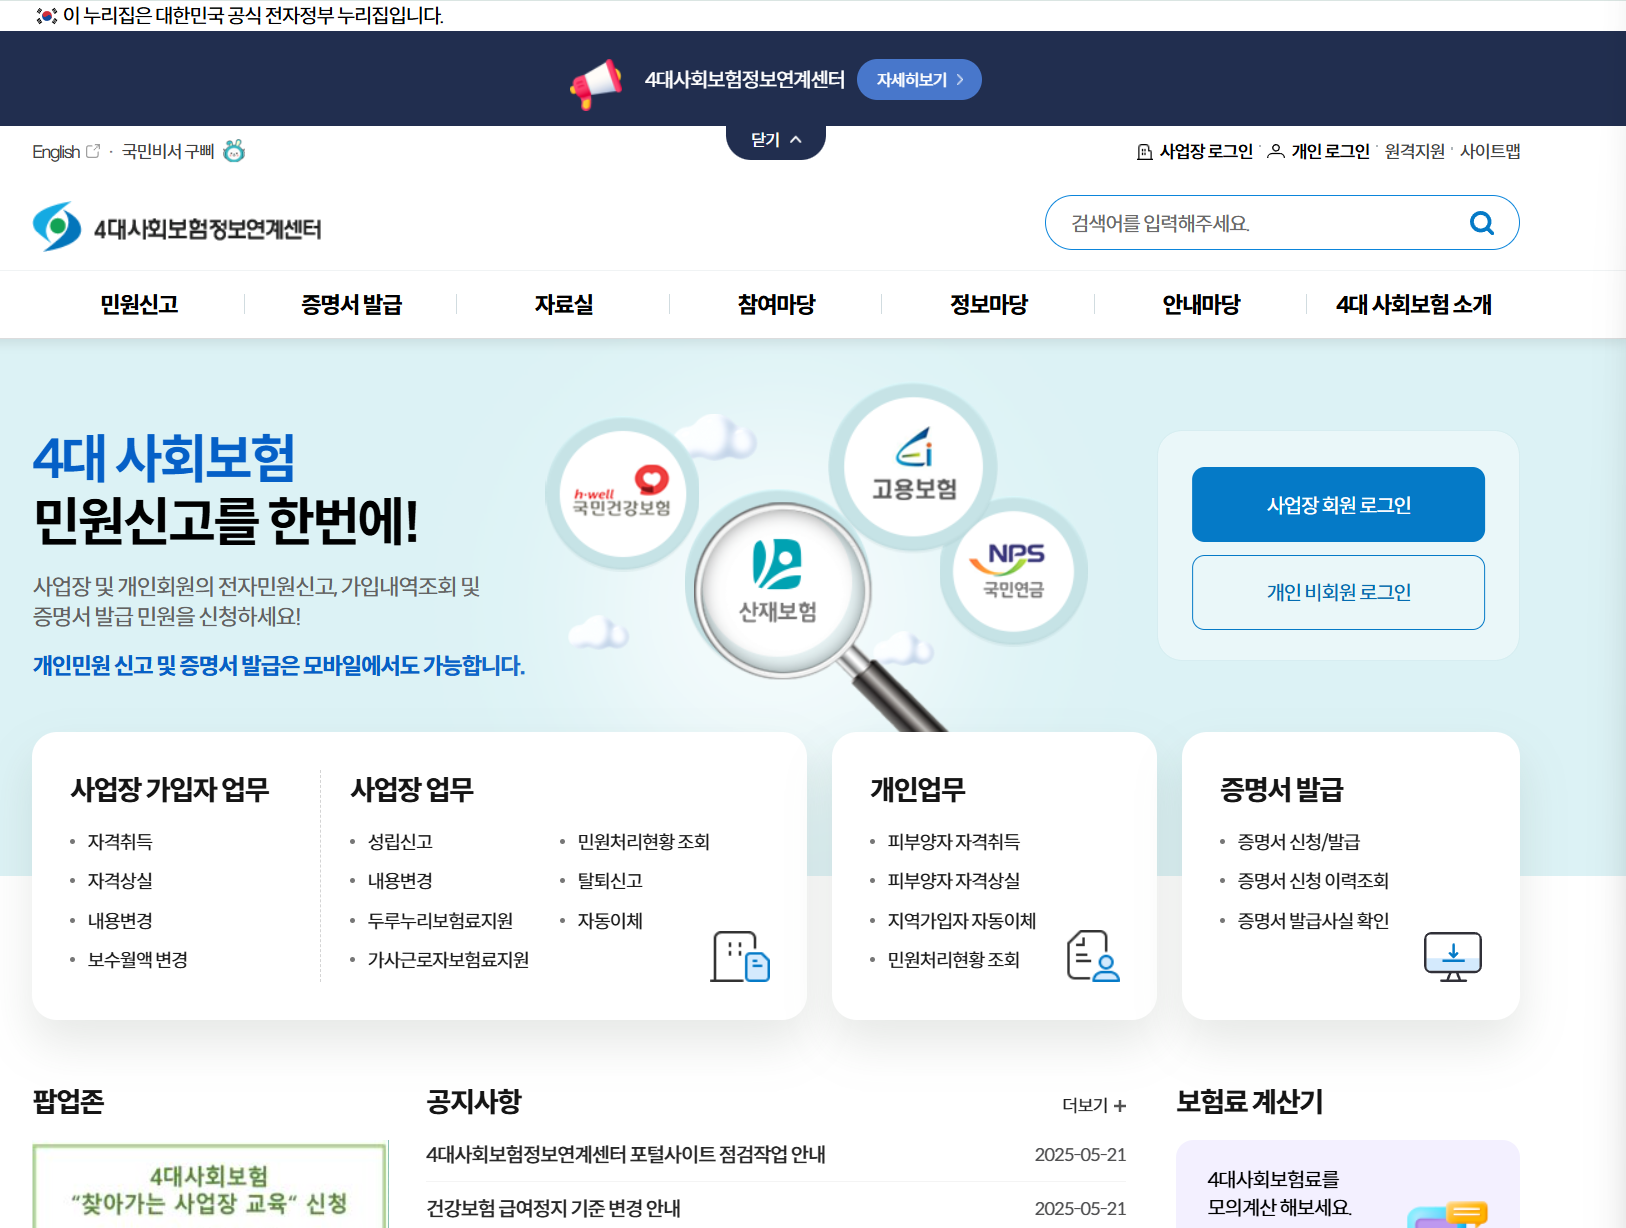Open notice 포털사이트 점검작업 안내

click(626, 1155)
